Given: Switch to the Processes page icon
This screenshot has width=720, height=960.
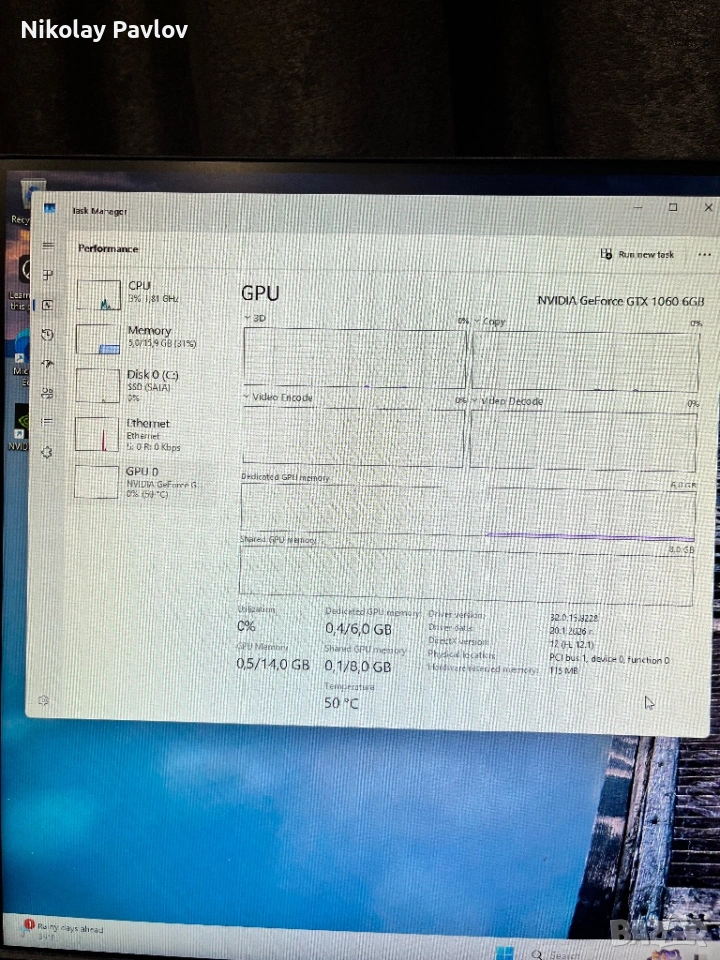Looking at the screenshot, I should 47,275.
